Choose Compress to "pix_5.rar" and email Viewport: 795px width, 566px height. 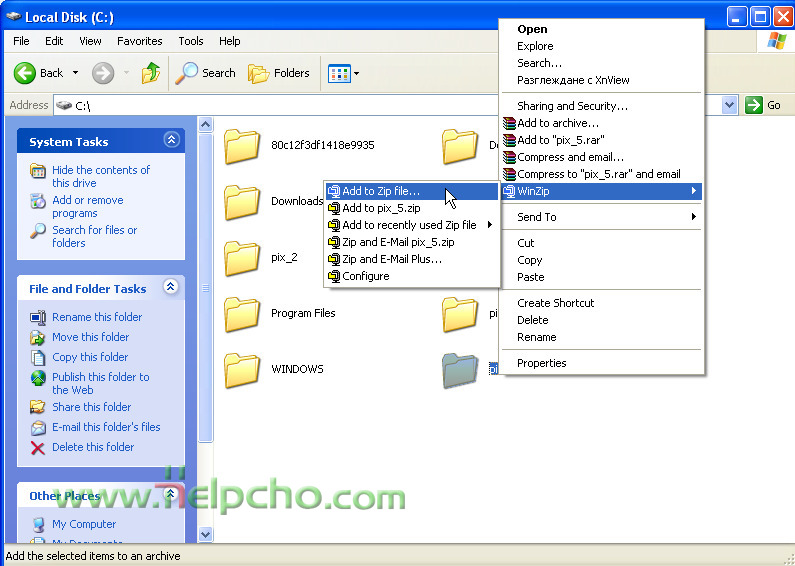point(601,174)
